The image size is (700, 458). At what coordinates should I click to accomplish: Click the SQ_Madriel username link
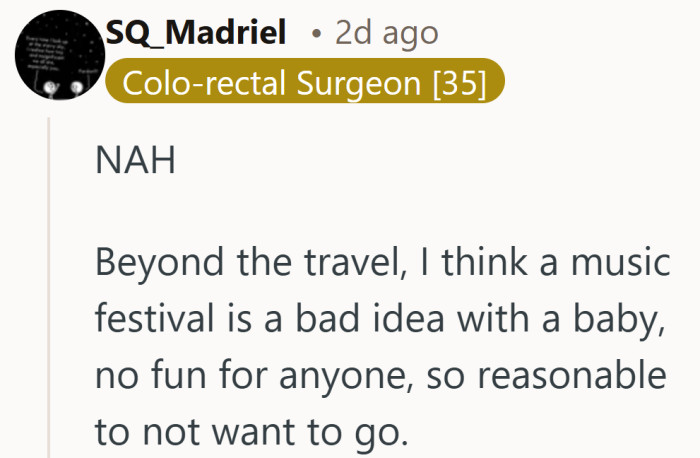coord(197,32)
